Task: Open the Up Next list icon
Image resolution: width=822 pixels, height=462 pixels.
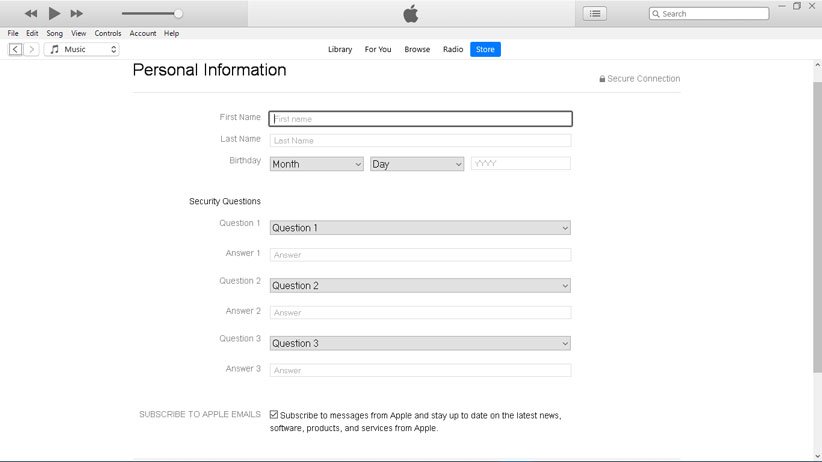Action: pos(595,14)
